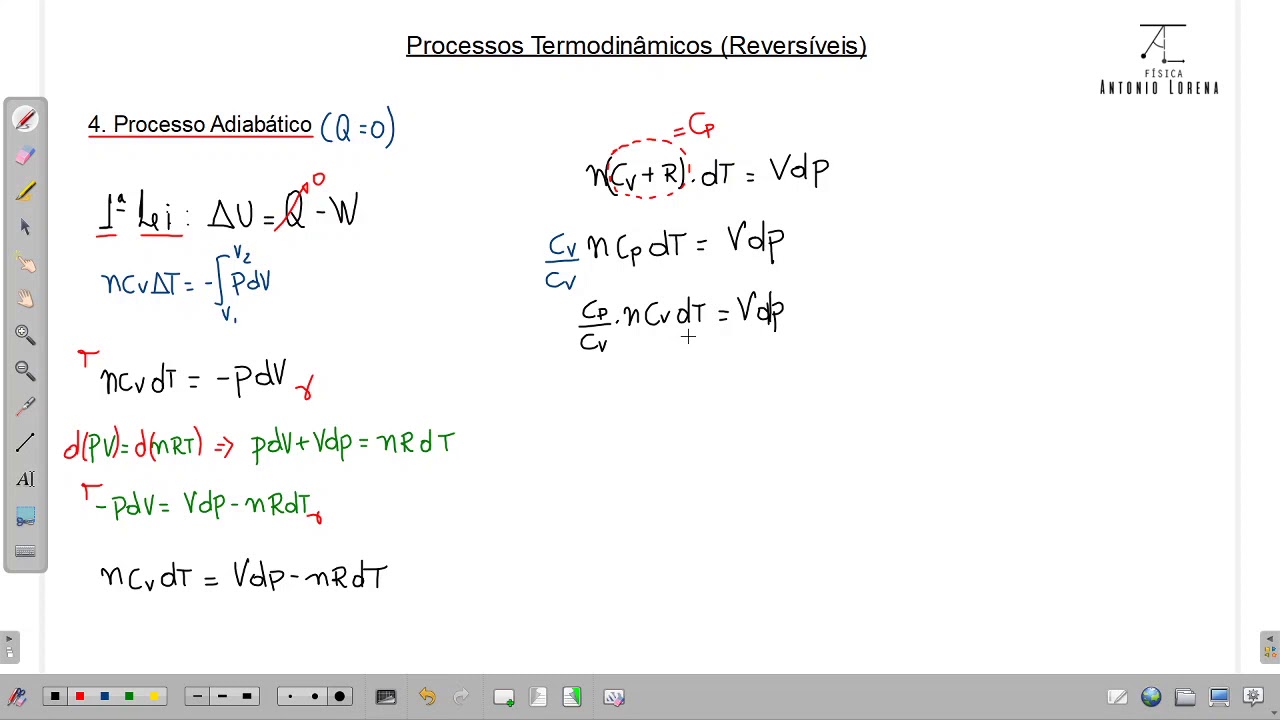Pick the green ink color
This screenshot has width=1280, height=720.
click(x=129, y=697)
